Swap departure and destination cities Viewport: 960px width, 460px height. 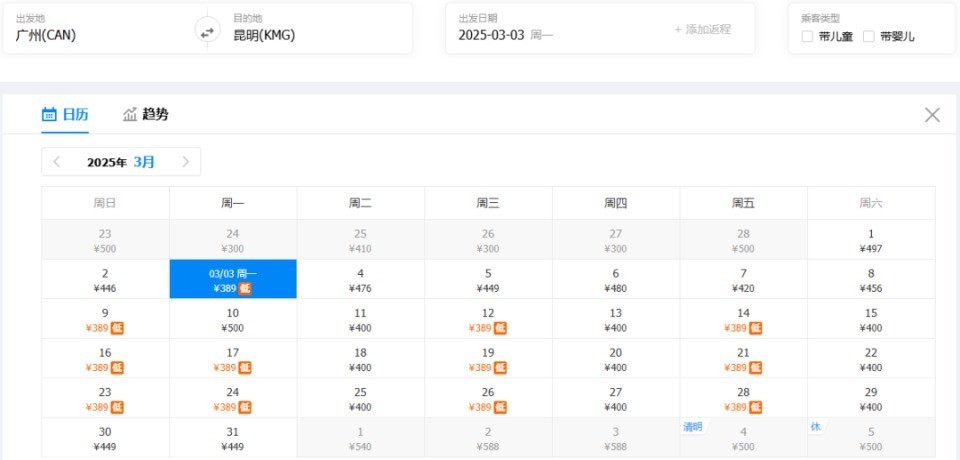click(x=207, y=31)
